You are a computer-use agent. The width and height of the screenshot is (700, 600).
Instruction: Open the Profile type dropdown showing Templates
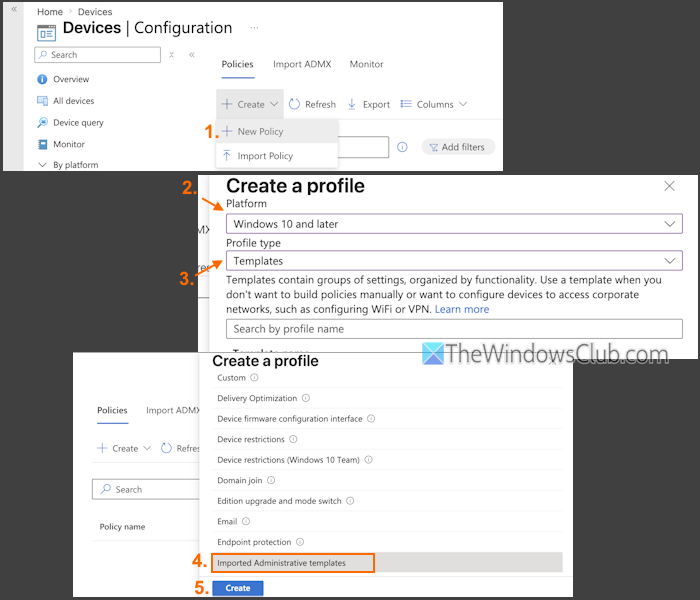454,261
